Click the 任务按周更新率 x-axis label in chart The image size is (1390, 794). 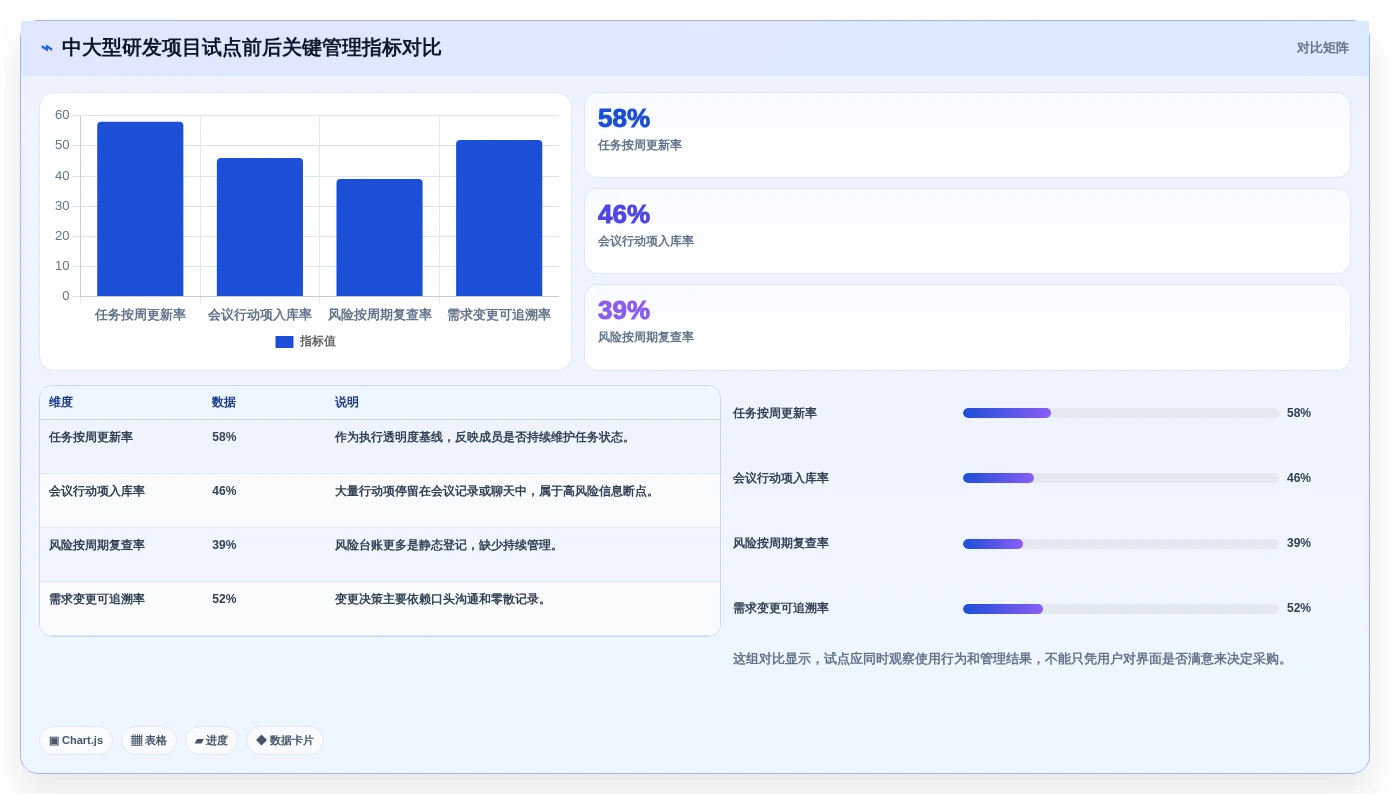[x=140, y=315]
